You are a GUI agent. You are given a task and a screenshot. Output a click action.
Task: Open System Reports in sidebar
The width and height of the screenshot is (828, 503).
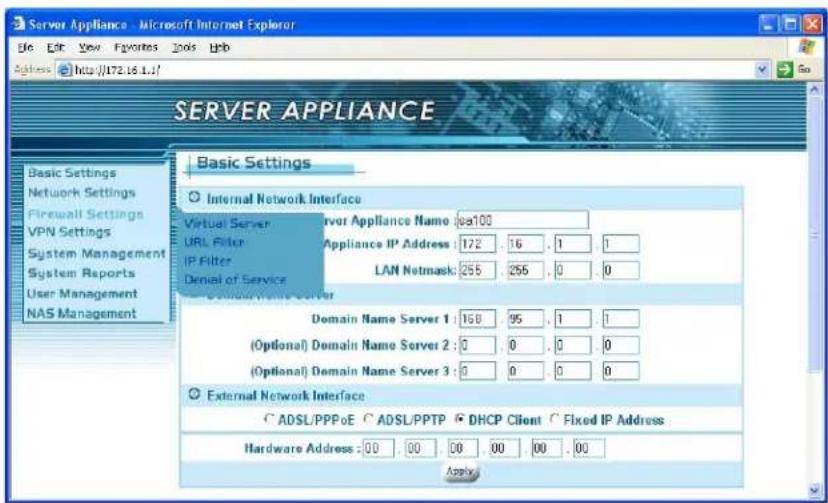pyautogui.click(x=81, y=273)
